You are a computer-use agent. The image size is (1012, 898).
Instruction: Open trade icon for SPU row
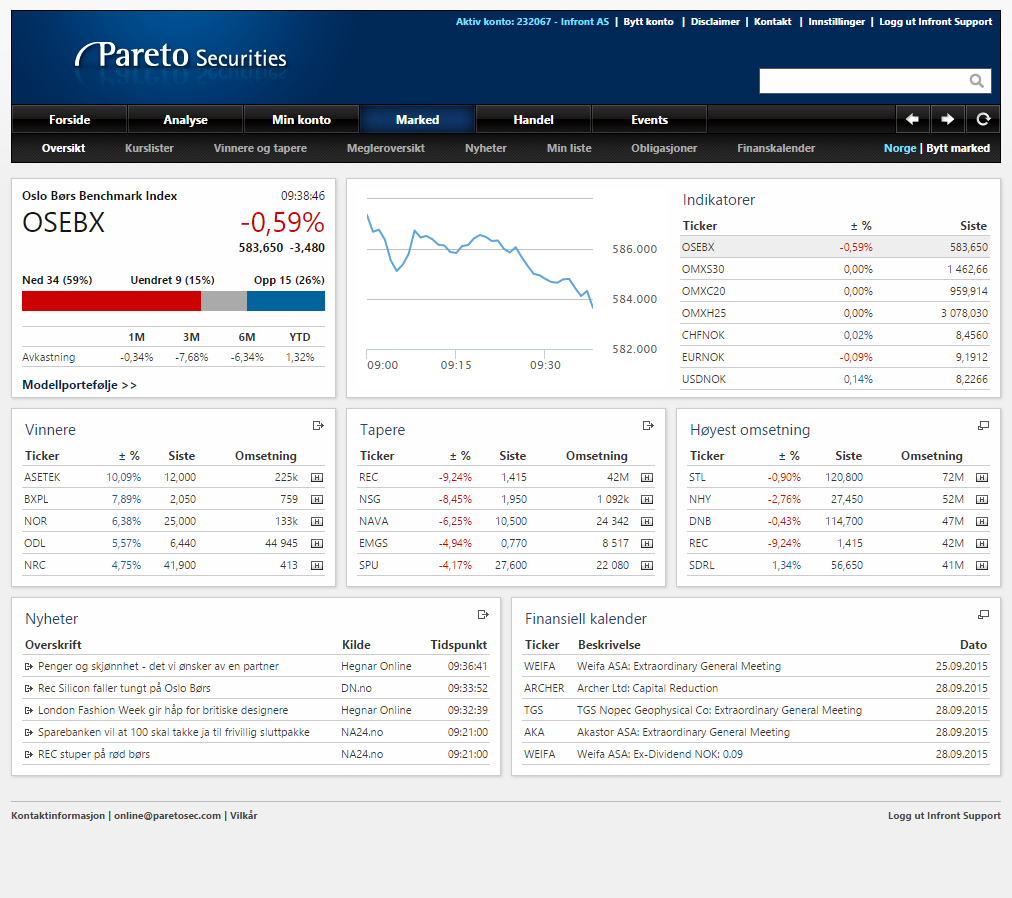[x=647, y=566]
